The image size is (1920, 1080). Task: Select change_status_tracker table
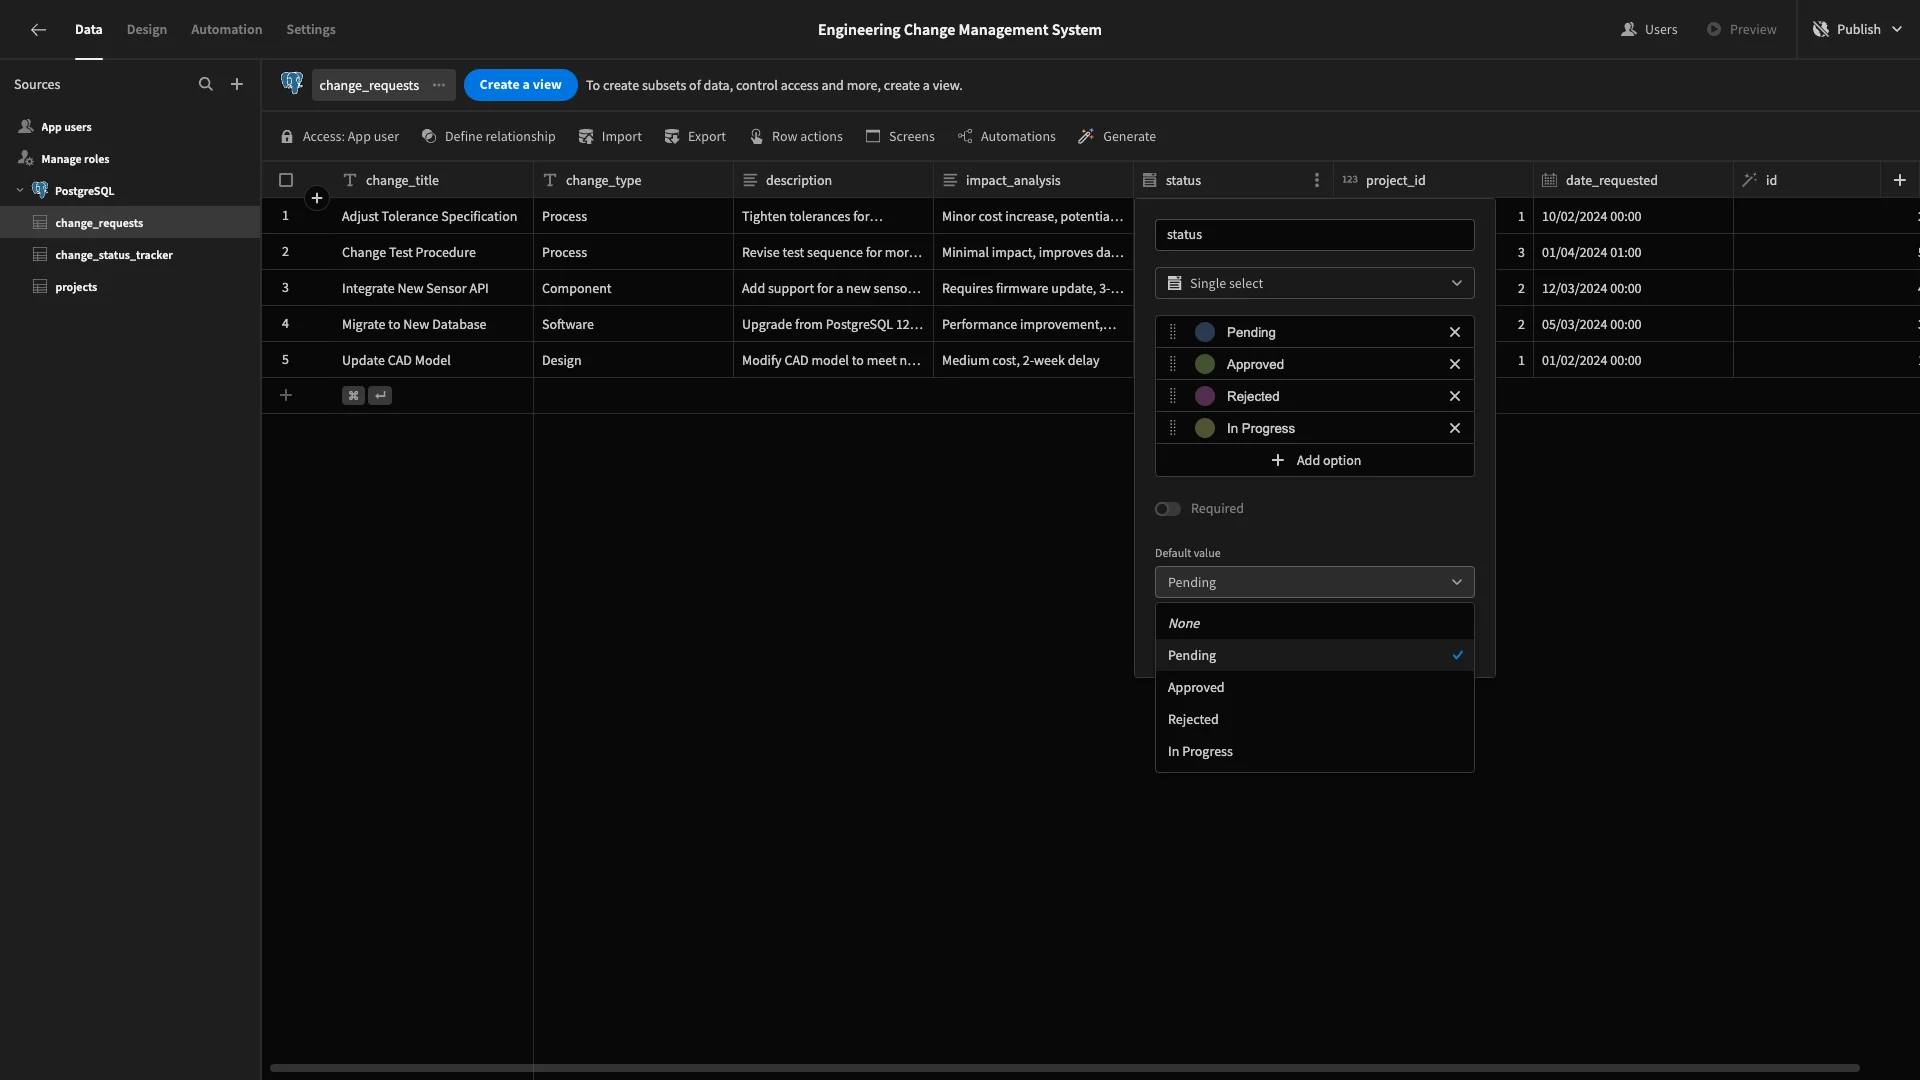click(130, 255)
